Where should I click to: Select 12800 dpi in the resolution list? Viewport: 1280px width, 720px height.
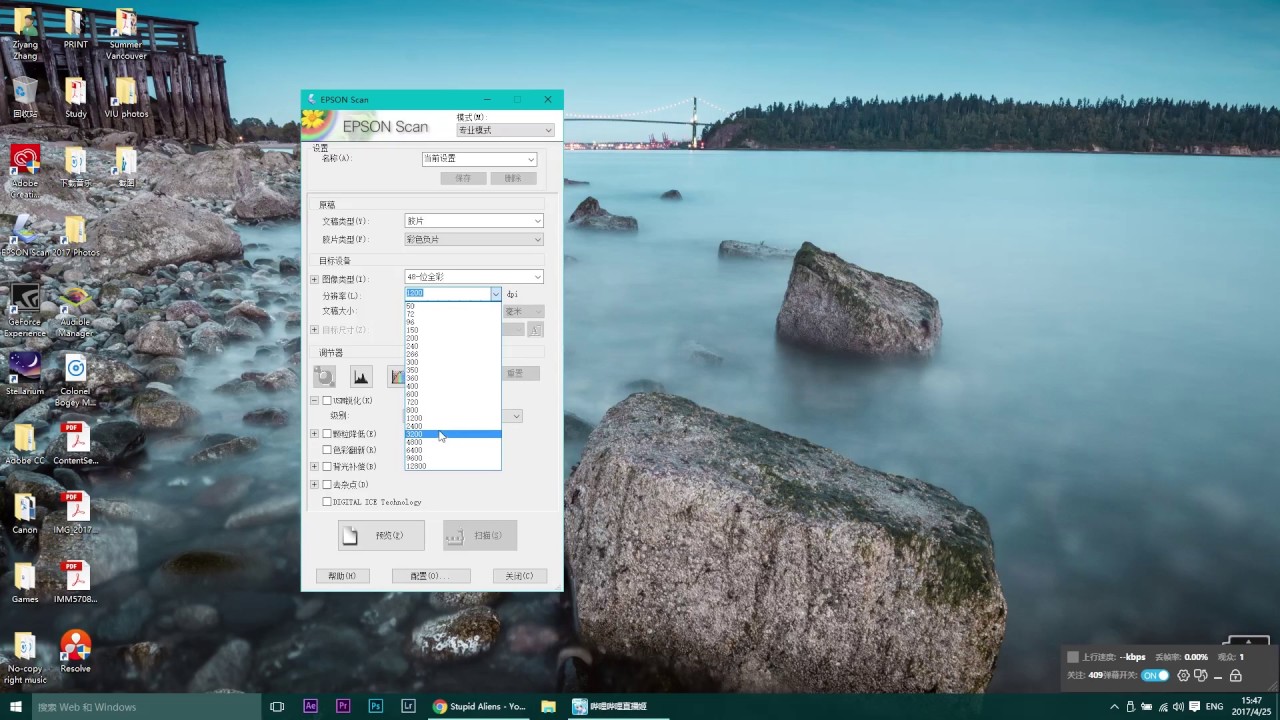452,466
